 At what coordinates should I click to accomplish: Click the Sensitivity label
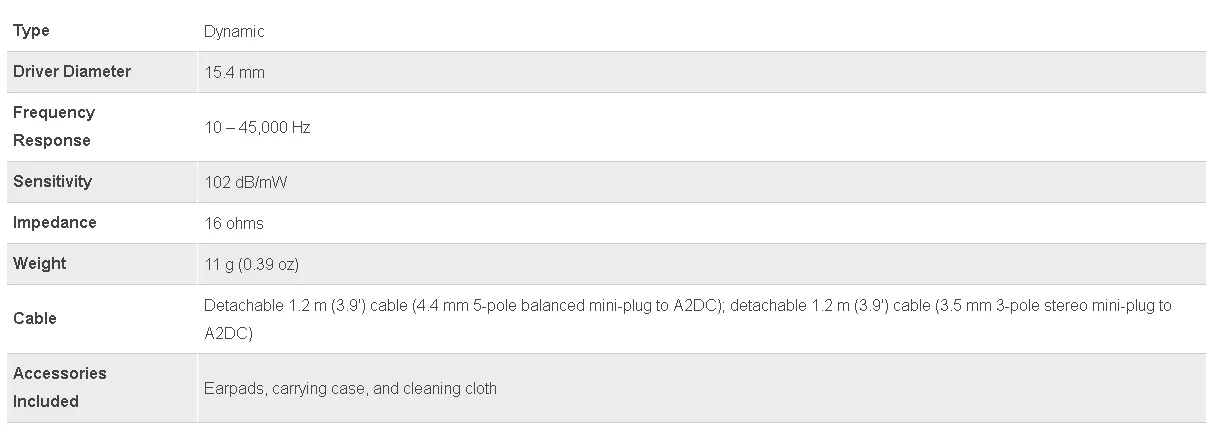pos(52,182)
